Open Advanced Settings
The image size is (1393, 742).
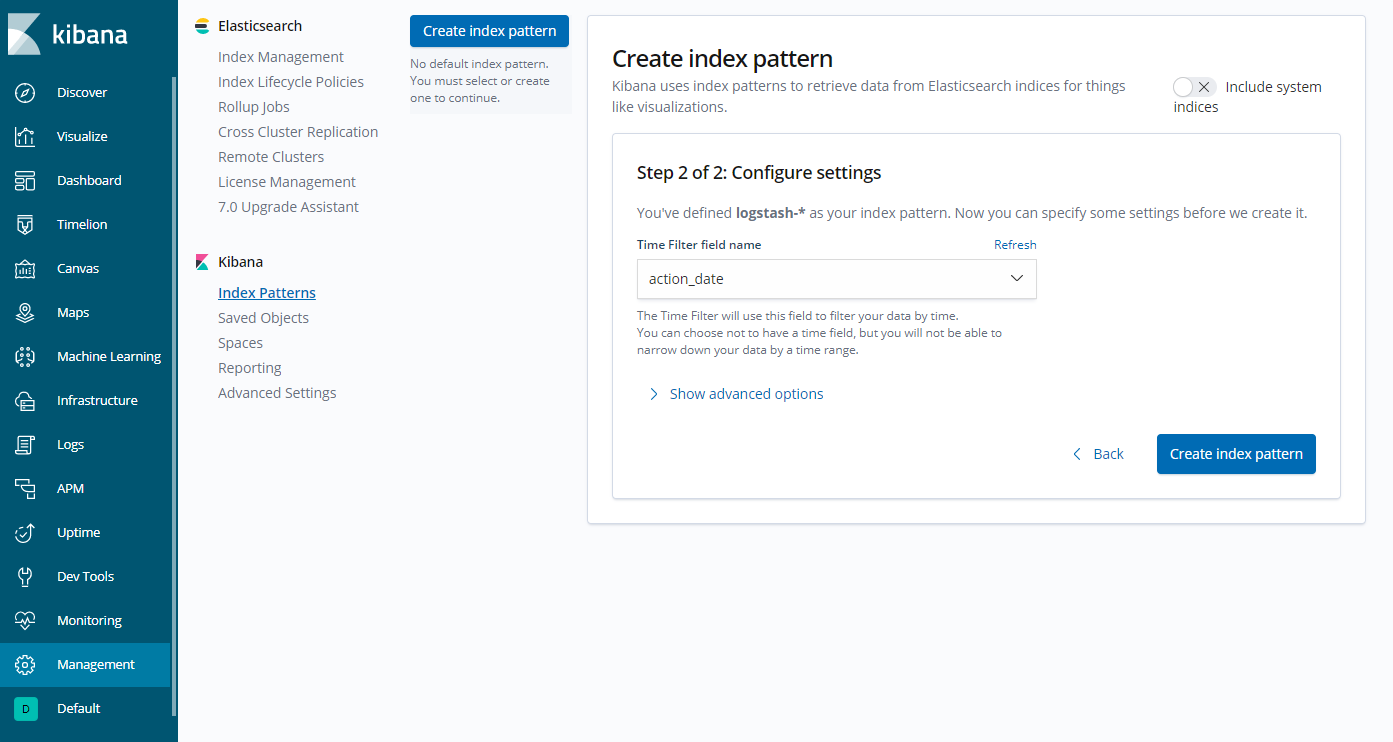click(277, 393)
